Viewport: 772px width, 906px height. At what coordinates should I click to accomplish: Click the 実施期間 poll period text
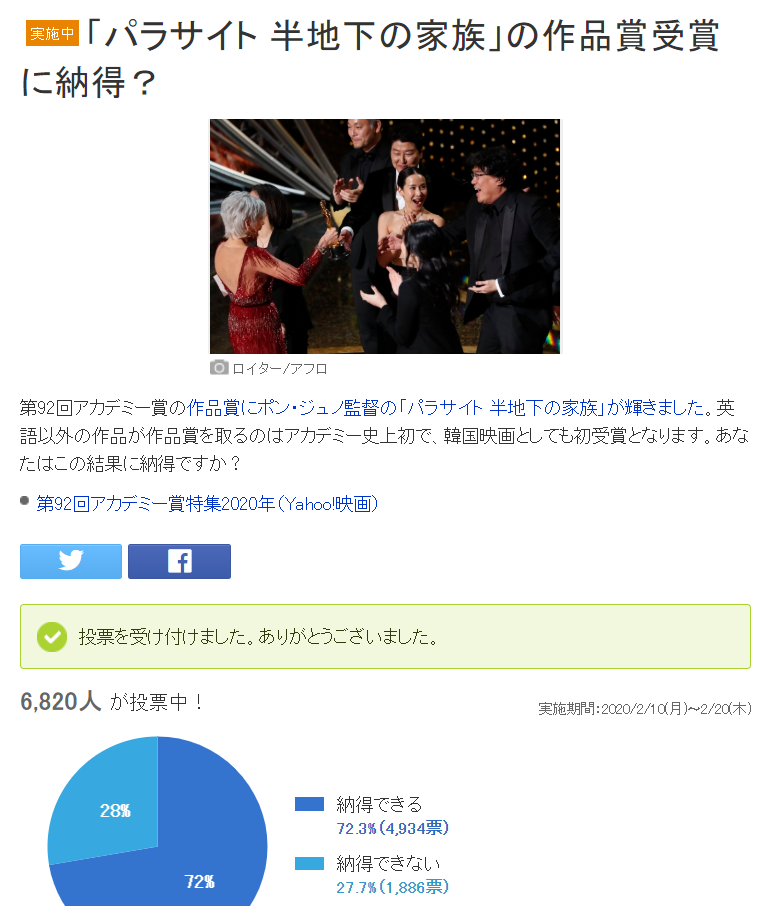pyautogui.click(x=644, y=708)
